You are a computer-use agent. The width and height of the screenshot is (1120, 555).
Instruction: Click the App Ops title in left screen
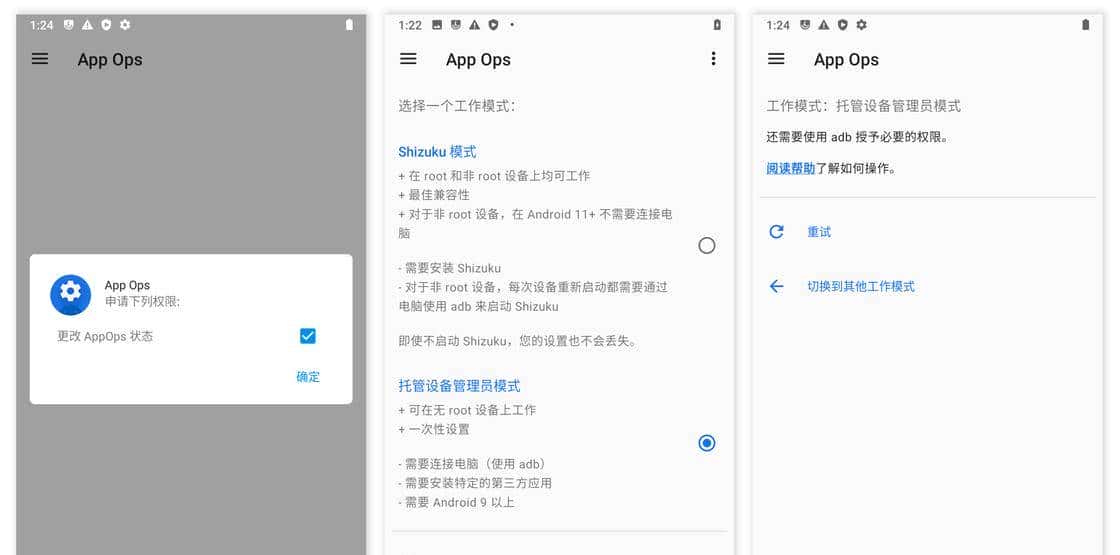pyautogui.click(x=110, y=60)
